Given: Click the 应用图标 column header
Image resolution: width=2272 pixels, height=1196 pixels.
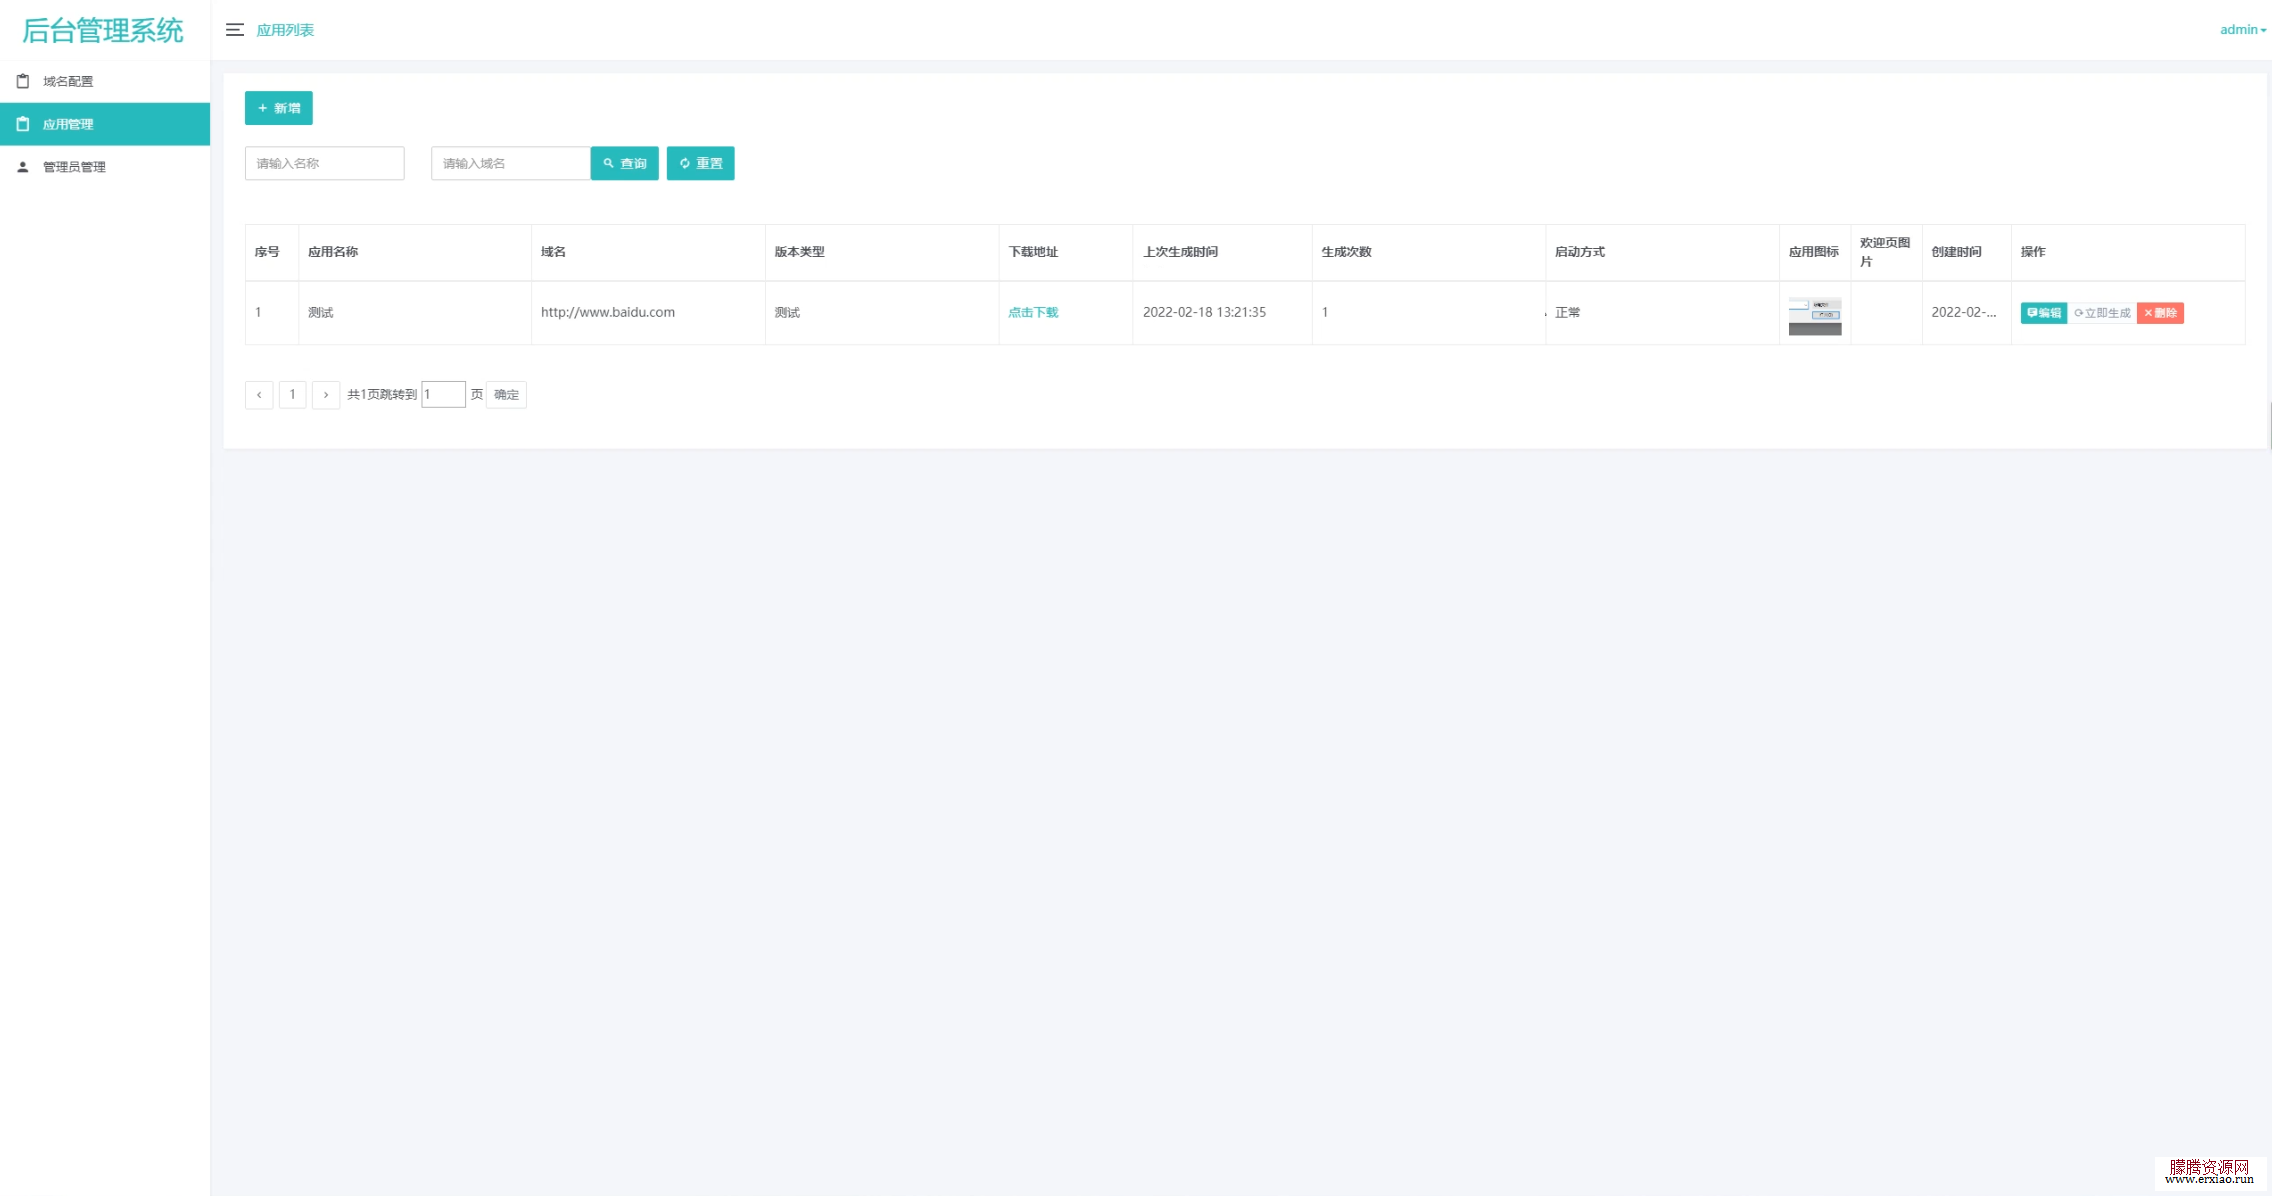Looking at the screenshot, I should 1814,252.
